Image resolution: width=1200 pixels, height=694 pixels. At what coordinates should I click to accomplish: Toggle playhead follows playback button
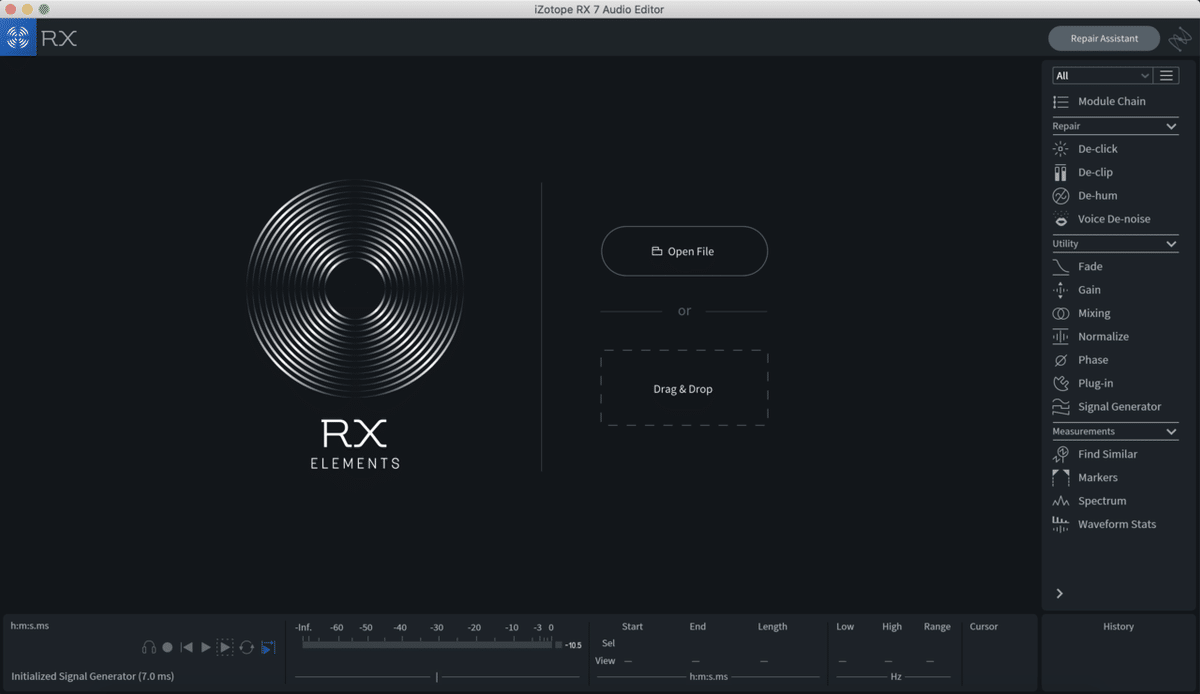(267, 648)
